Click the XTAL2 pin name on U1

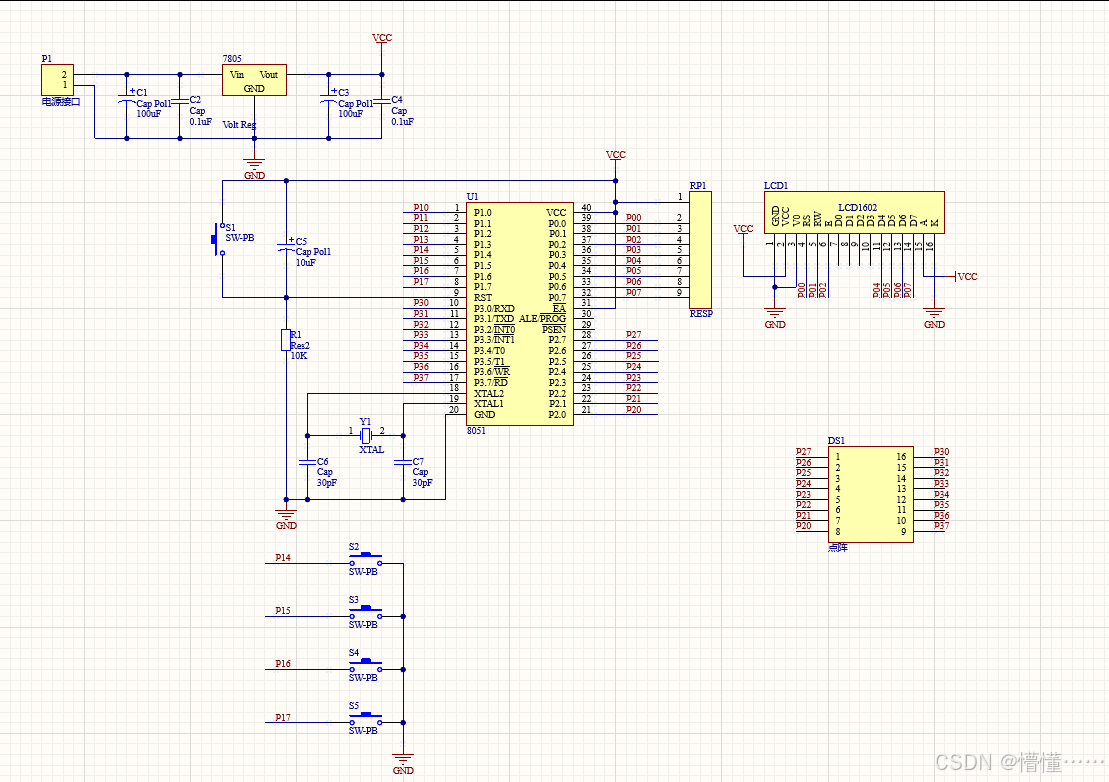489,393
